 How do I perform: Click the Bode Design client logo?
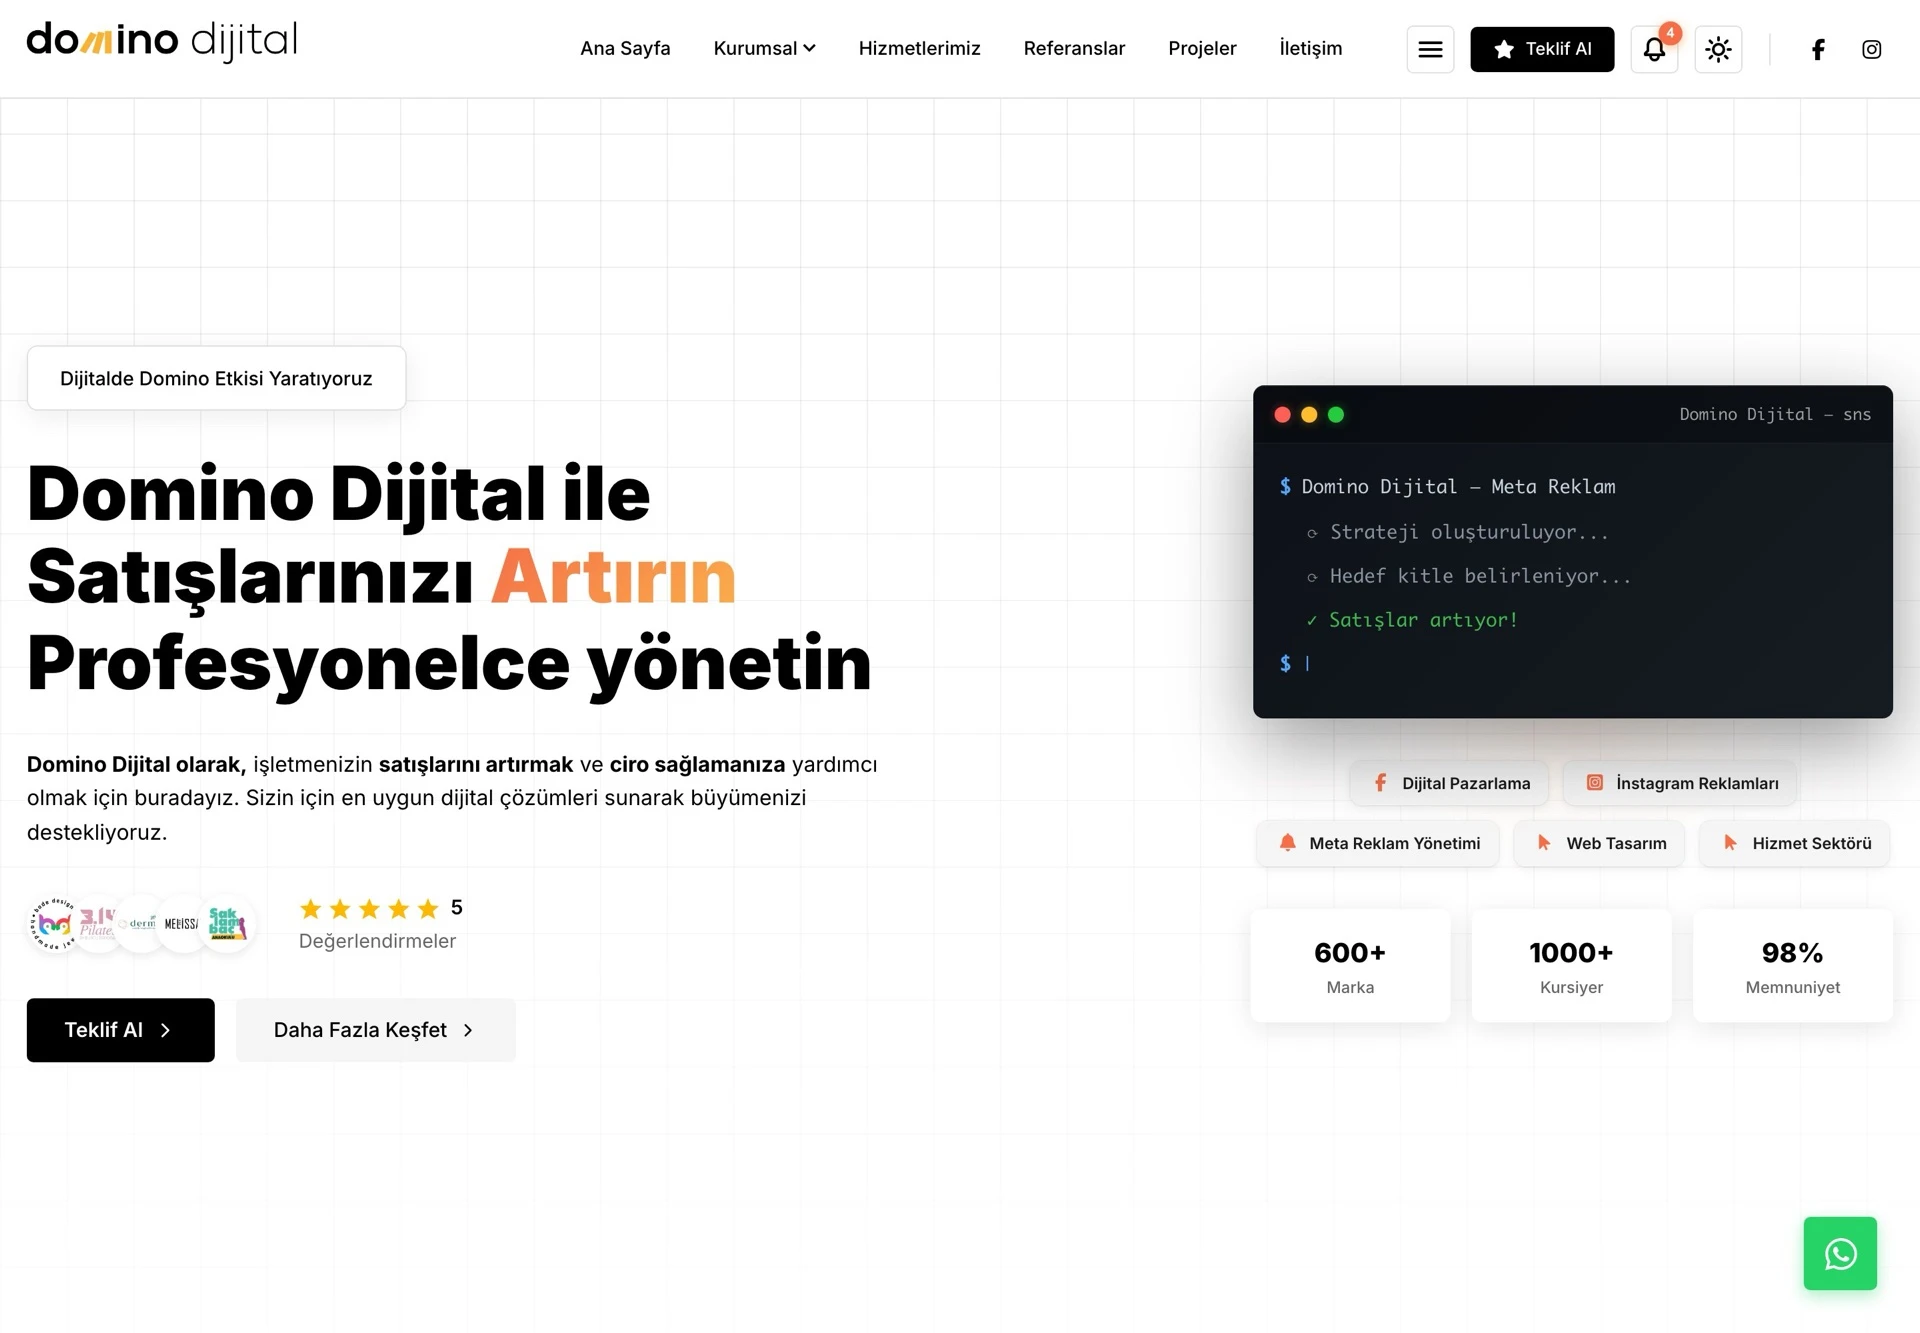click(54, 924)
